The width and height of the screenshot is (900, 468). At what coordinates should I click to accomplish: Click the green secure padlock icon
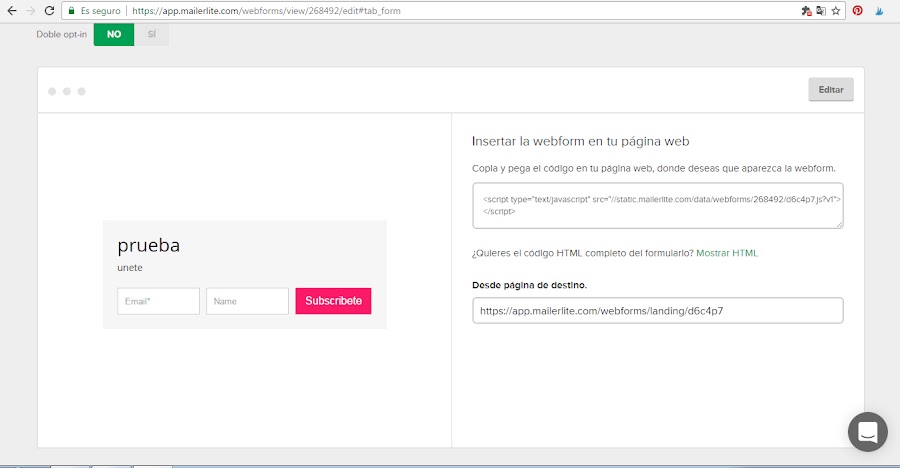pyautogui.click(x=71, y=11)
